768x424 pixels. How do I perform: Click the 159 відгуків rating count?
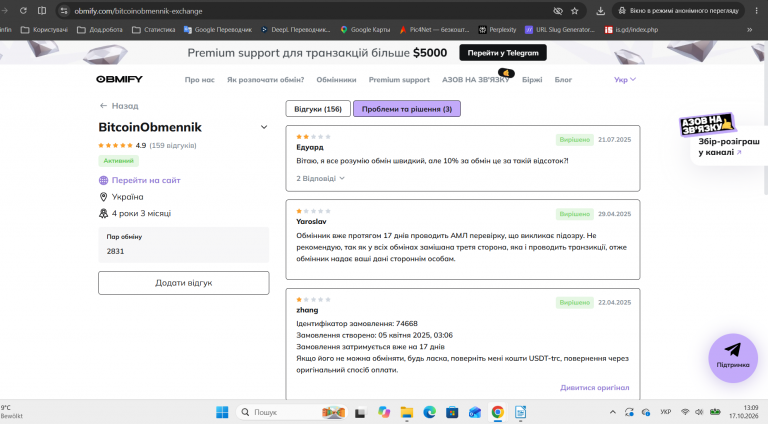(x=173, y=145)
